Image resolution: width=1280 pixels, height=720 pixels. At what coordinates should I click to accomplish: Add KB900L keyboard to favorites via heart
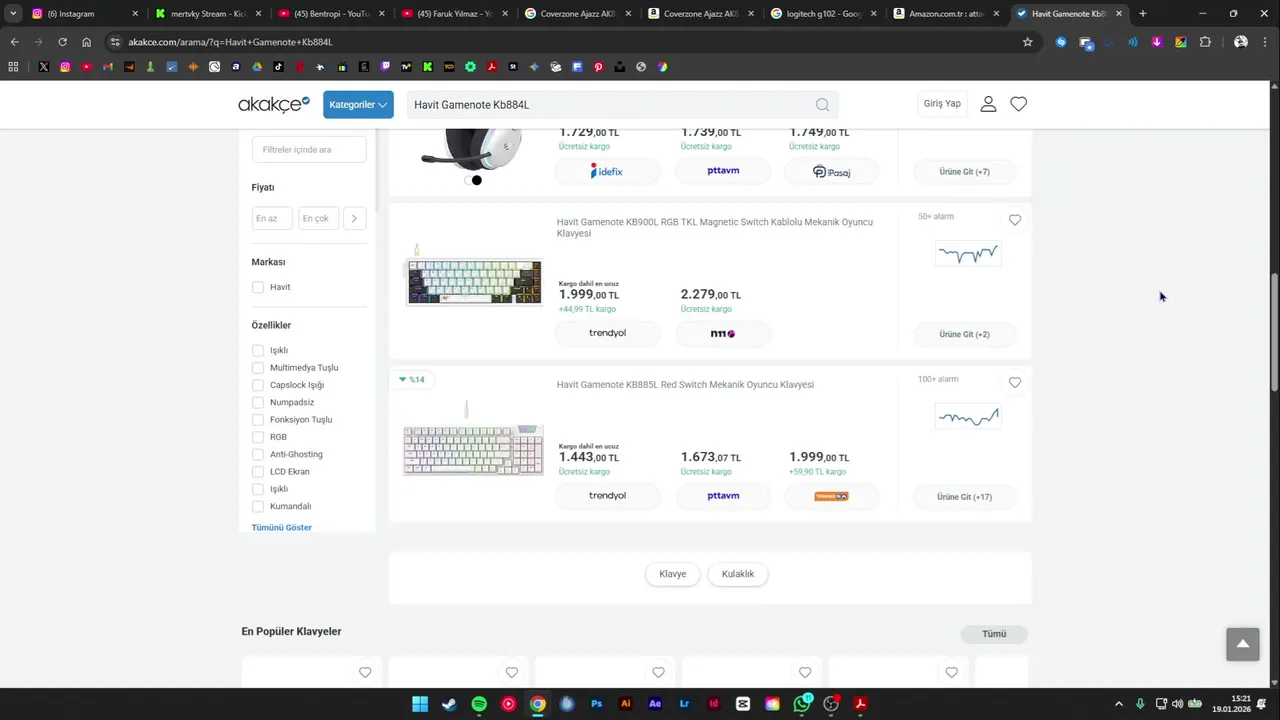pyautogui.click(x=1015, y=220)
